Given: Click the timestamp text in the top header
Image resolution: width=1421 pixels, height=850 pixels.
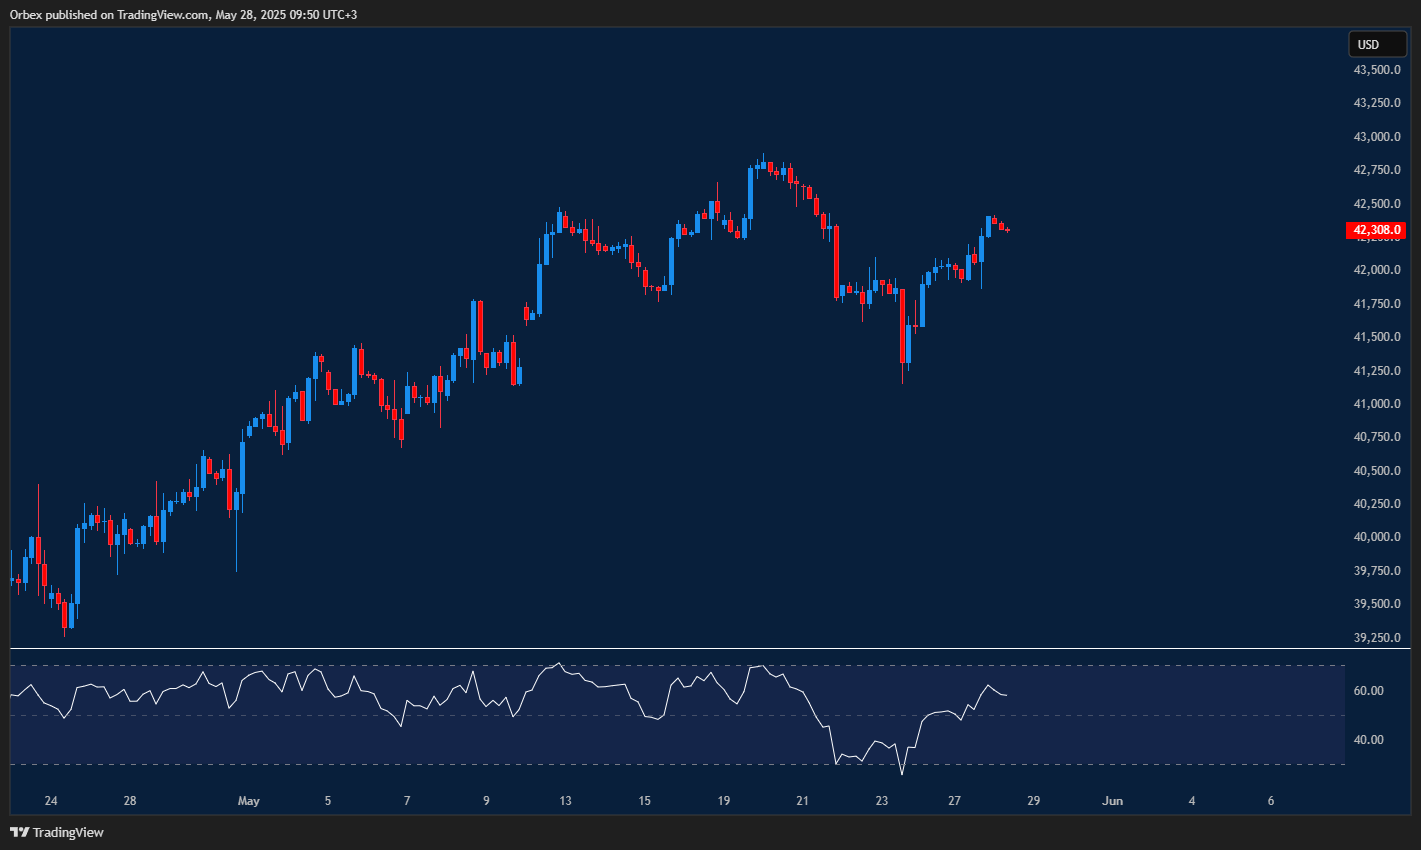Looking at the screenshot, I should click(285, 15).
